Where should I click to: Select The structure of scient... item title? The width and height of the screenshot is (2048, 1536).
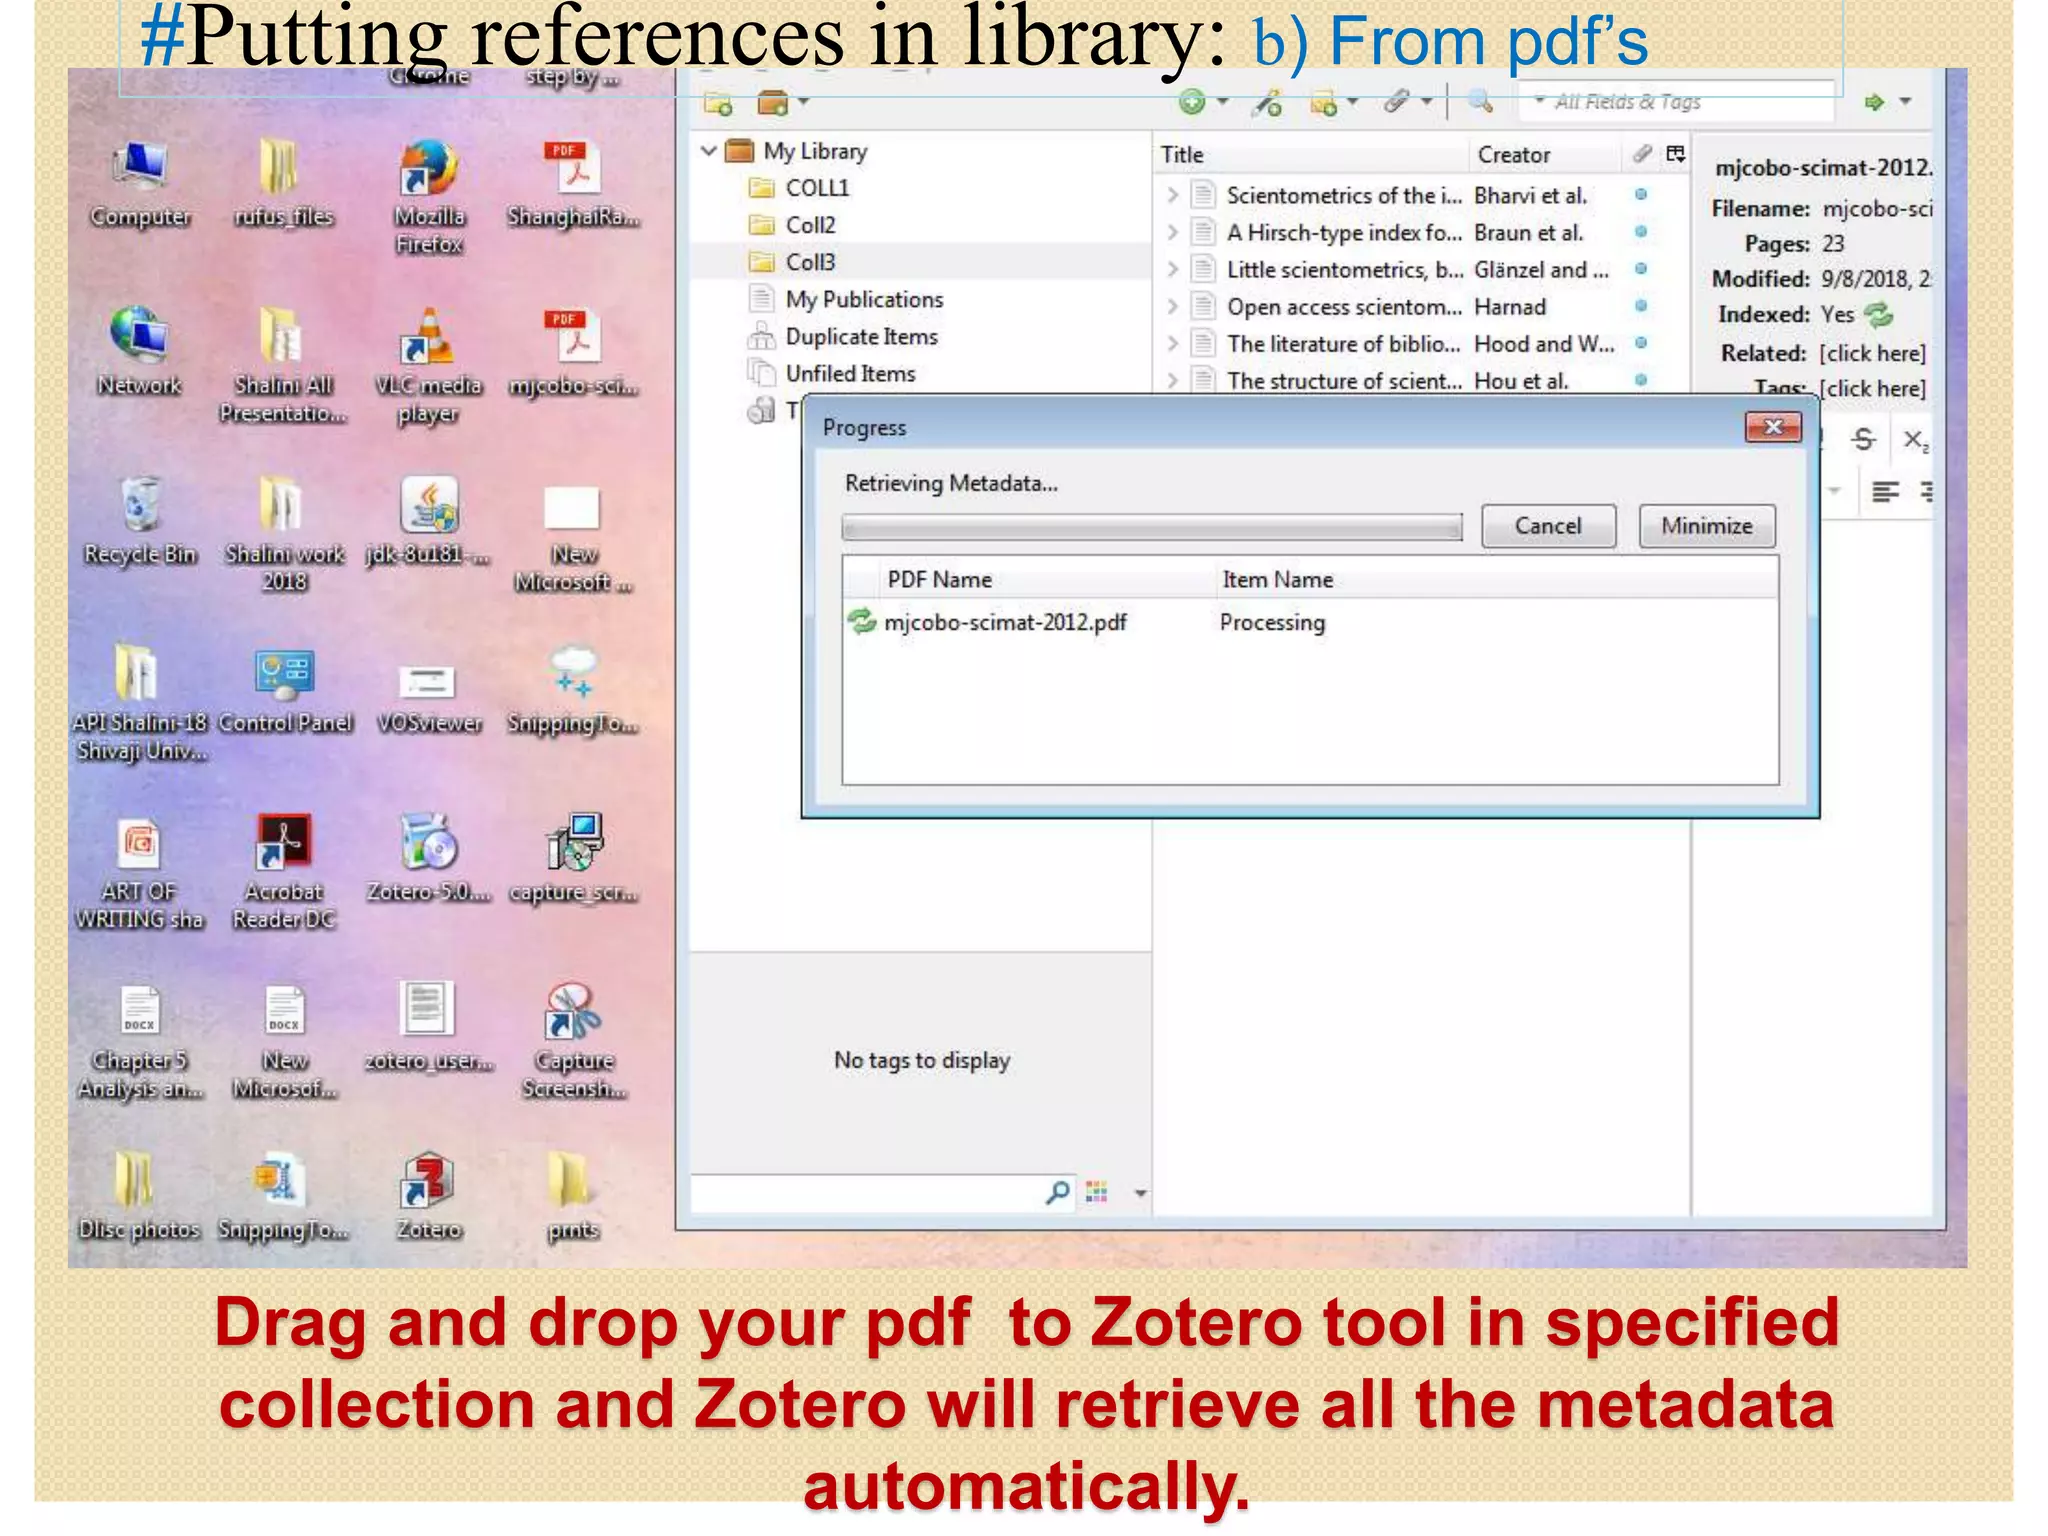pyautogui.click(x=1344, y=381)
